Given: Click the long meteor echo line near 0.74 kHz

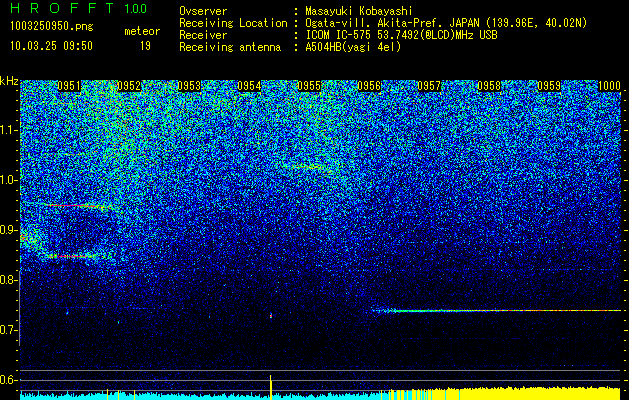Looking at the screenshot, I should pos(497,311).
